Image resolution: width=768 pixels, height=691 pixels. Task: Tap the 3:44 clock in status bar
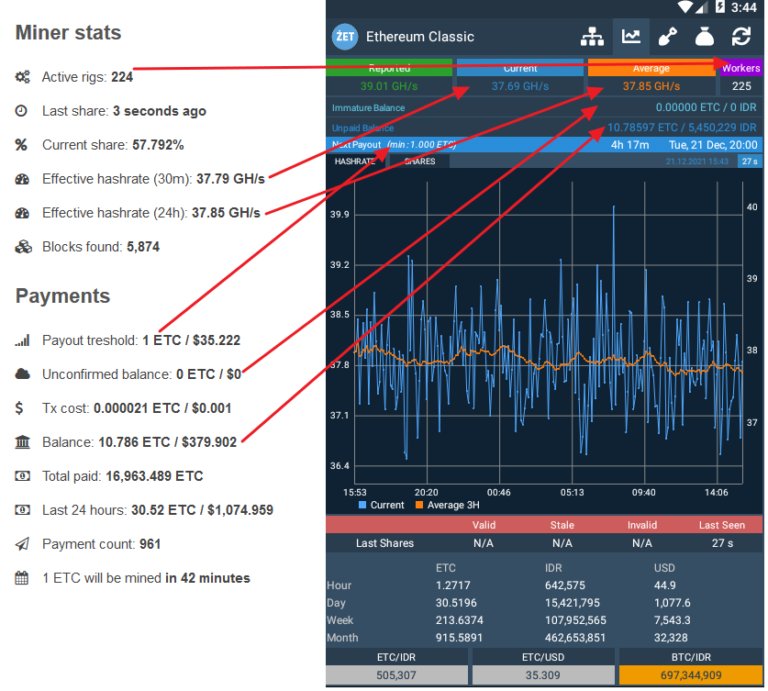[744, 7]
